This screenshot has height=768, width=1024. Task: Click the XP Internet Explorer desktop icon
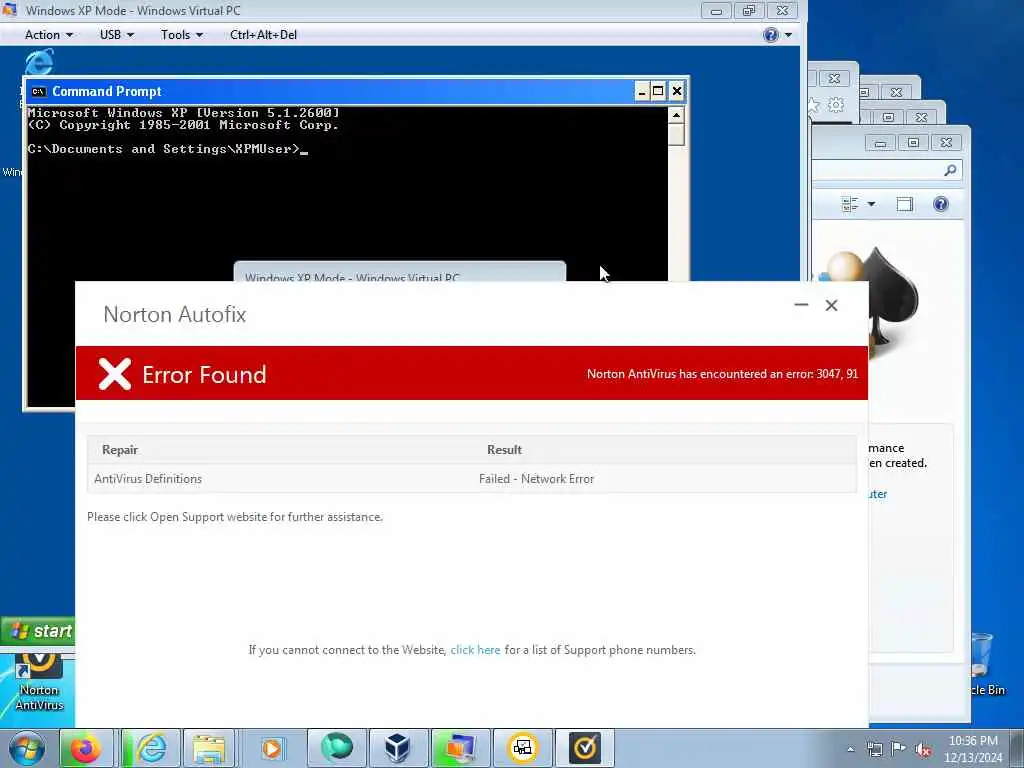click(39, 62)
